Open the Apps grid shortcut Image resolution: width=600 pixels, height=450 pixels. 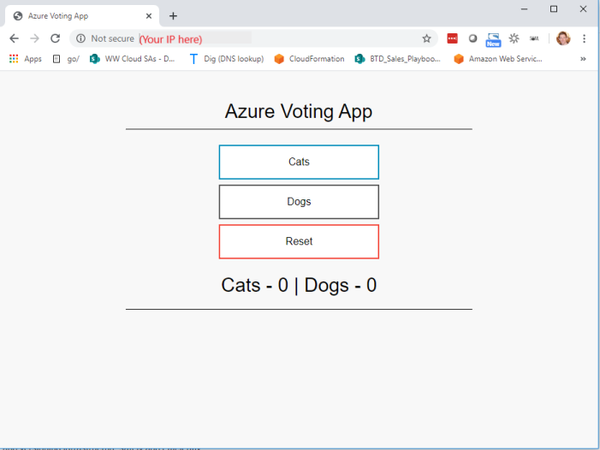tap(26, 59)
